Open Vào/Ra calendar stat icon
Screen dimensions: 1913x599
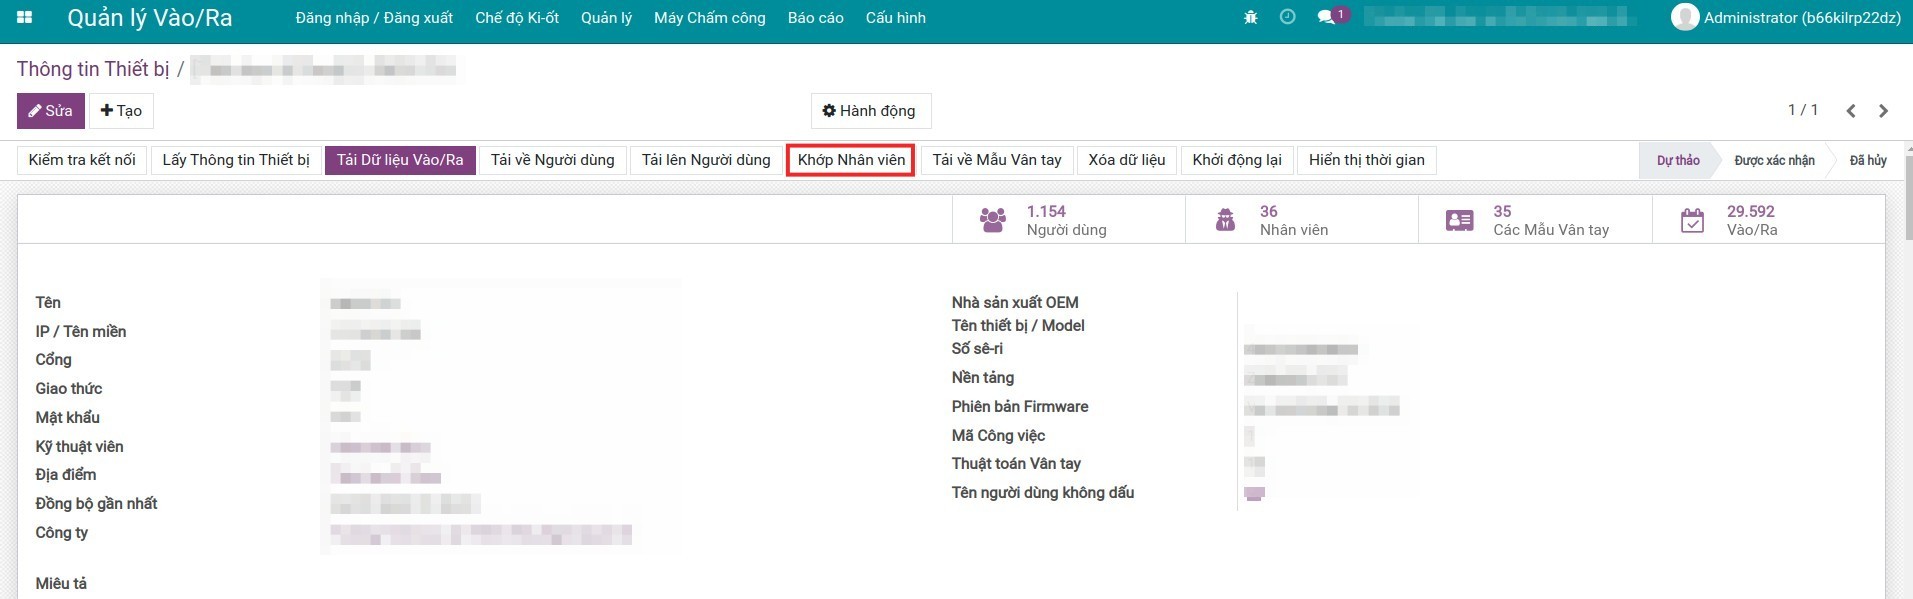(1692, 220)
